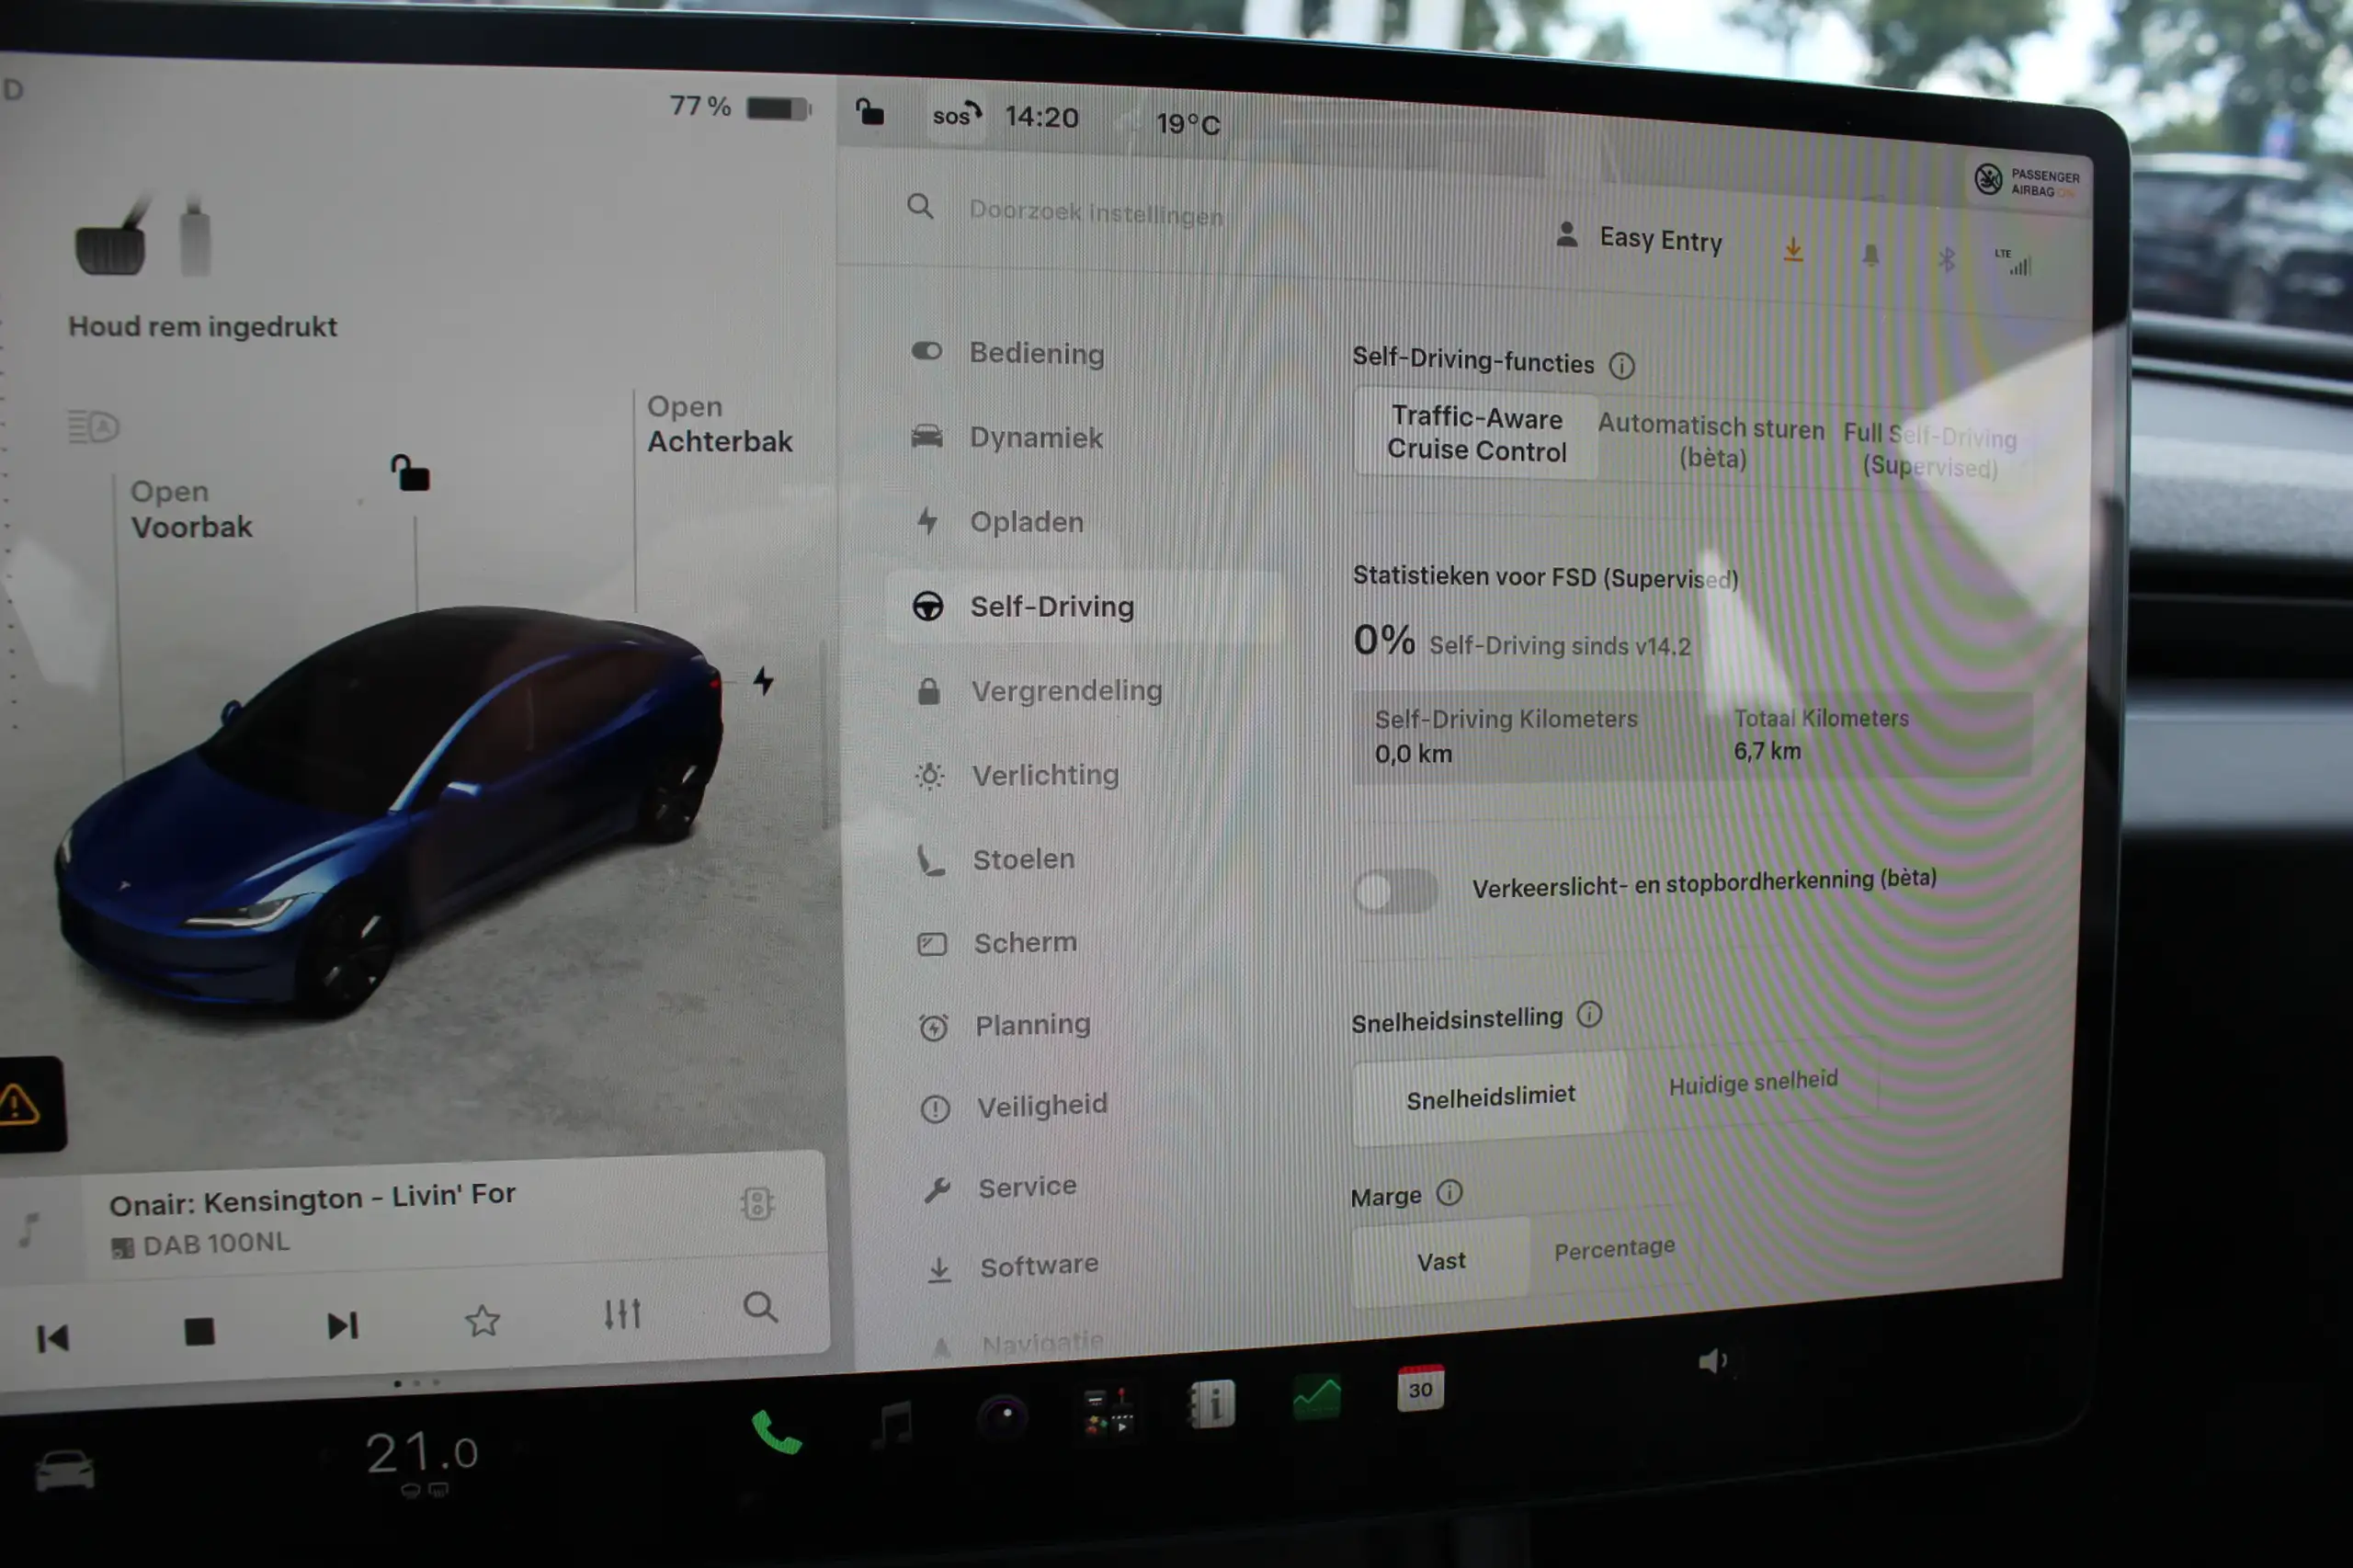Image resolution: width=2353 pixels, height=1568 pixels.
Task: Select the Self-Driving menu item
Action: (1084, 606)
